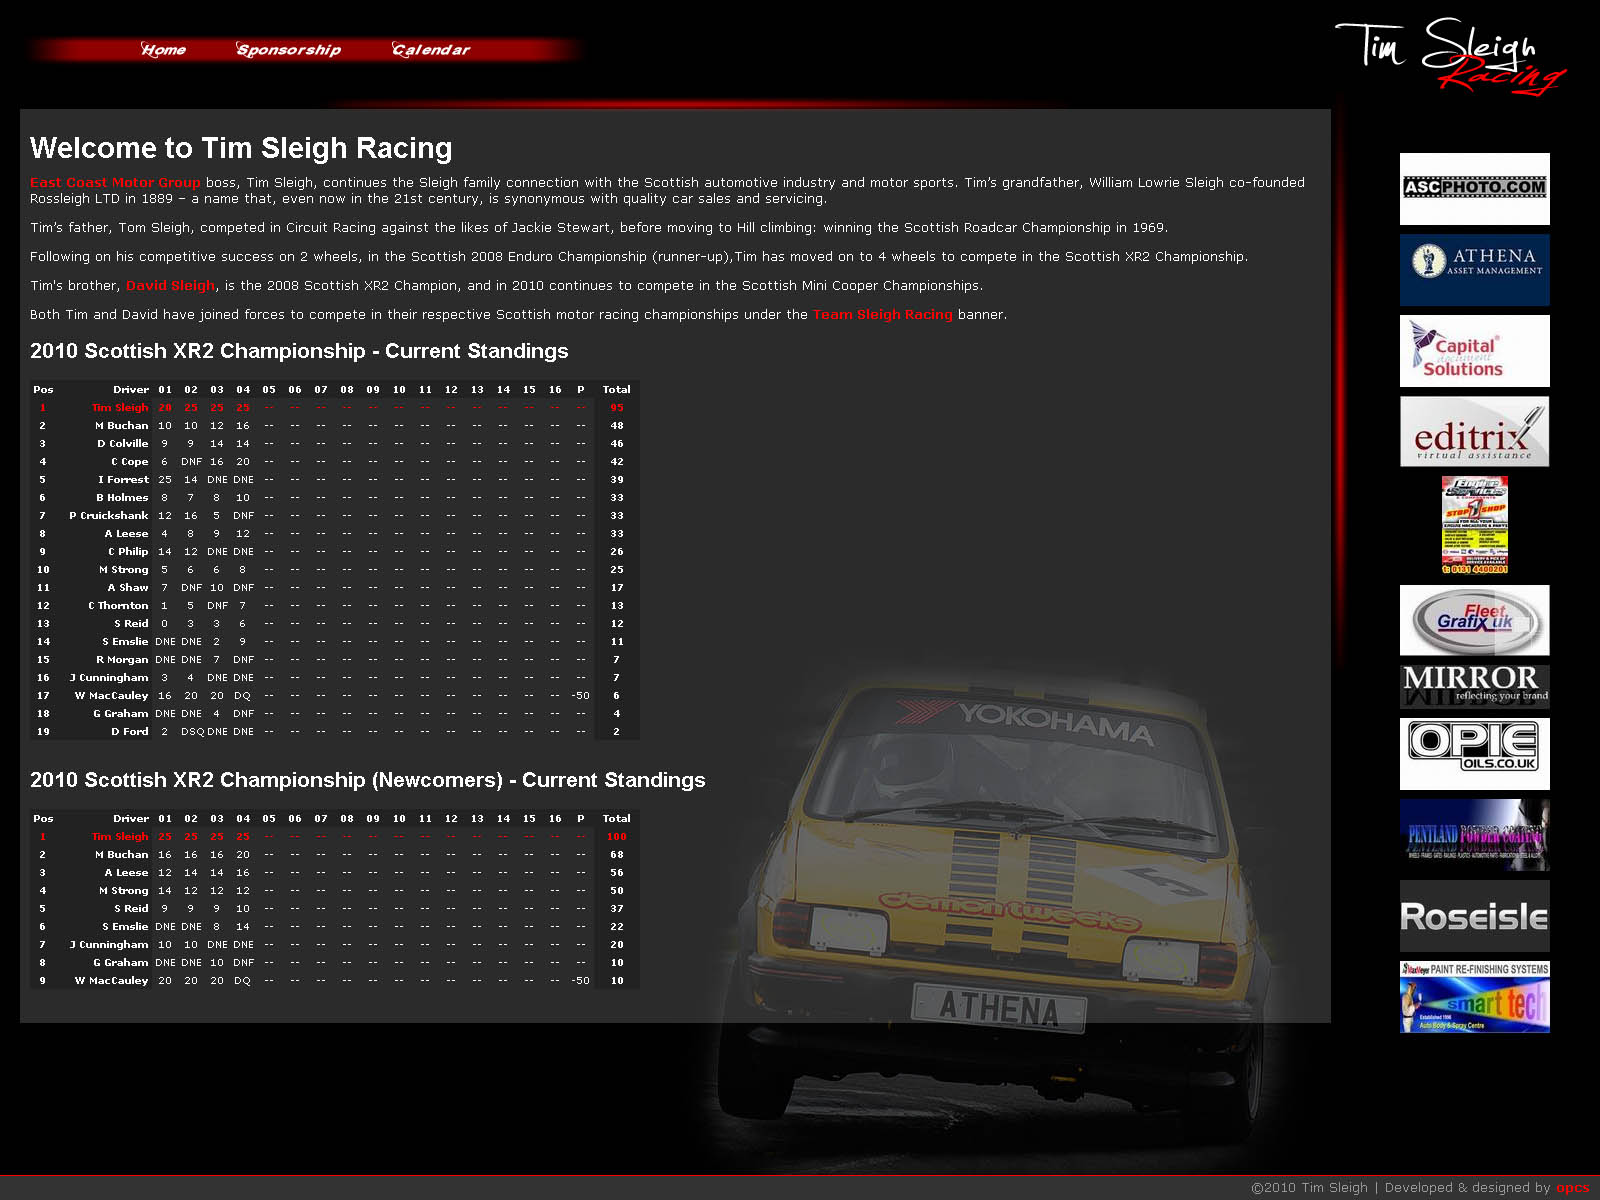Click the Athena Asset Management logo
The width and height of the screenshot is (1600, 1200).
[x=1474, y=270]
